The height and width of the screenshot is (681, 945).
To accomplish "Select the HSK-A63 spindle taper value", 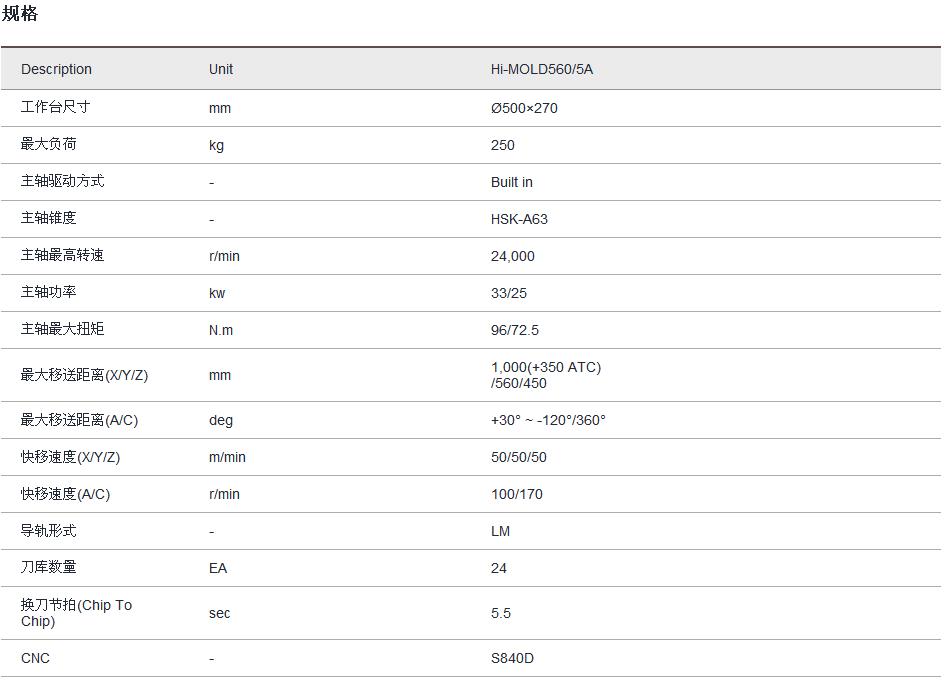I will (x=519, y=219).
